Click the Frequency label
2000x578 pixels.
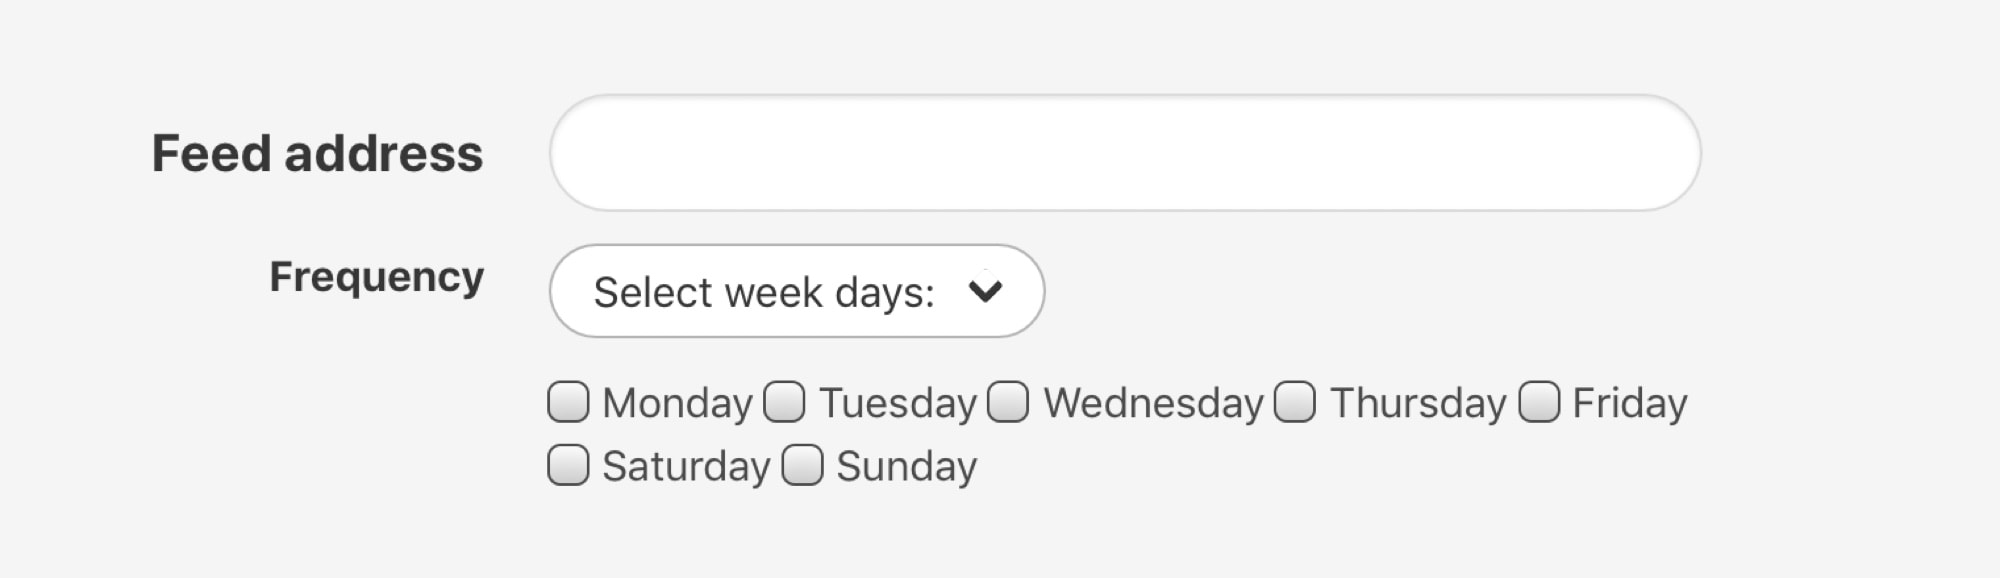pos(378,277)
